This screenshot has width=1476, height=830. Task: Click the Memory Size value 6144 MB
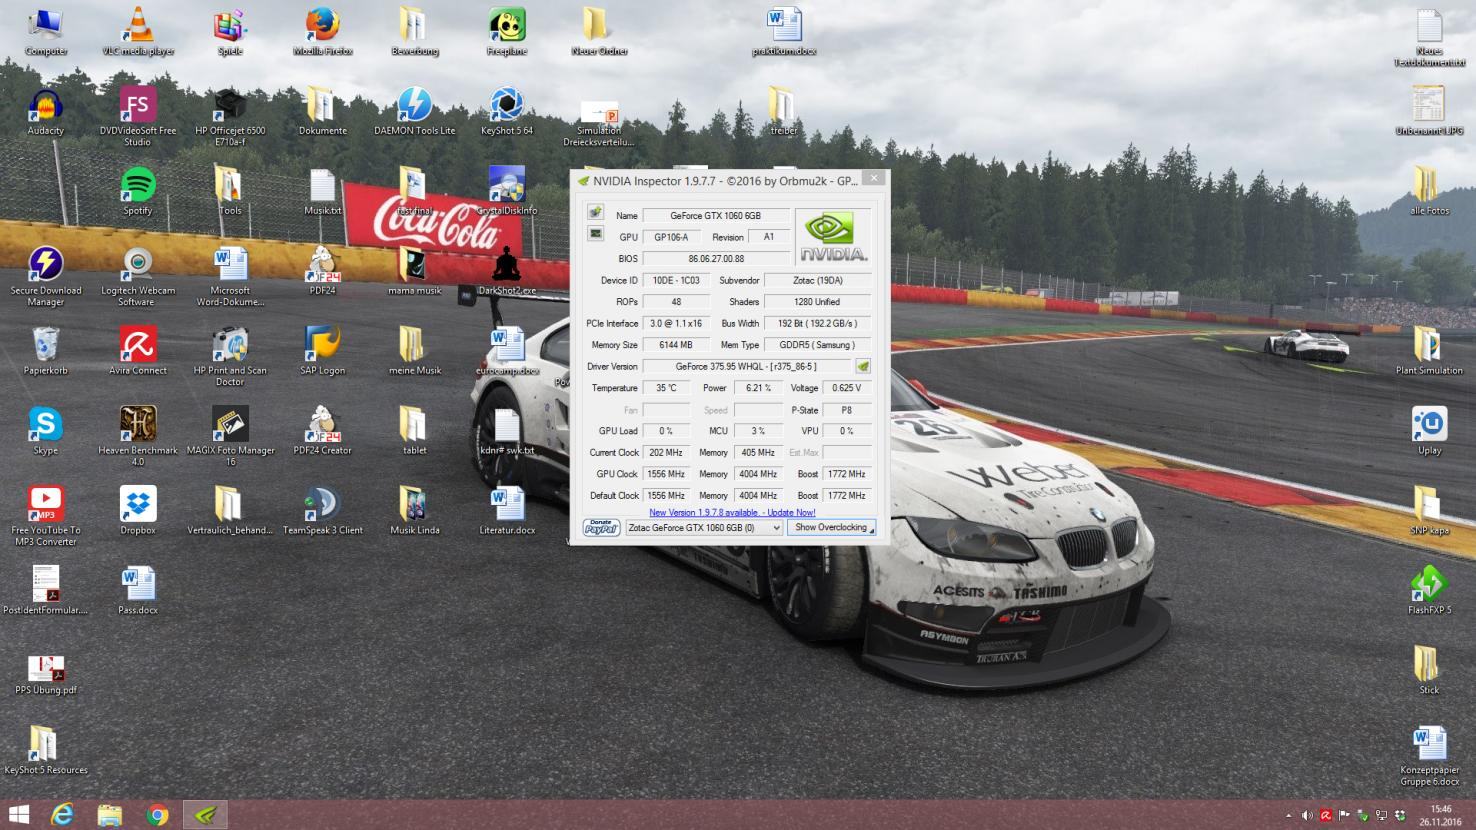676,345
